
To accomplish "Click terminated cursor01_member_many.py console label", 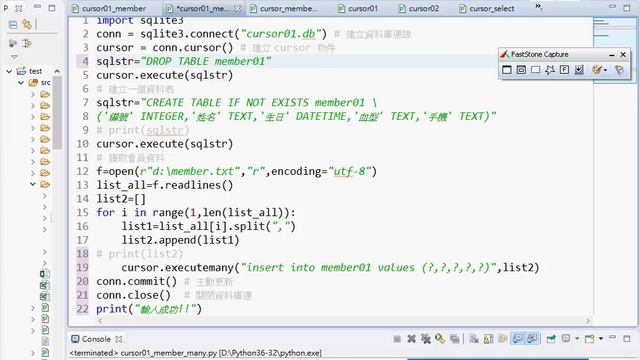I will (196, 353).
